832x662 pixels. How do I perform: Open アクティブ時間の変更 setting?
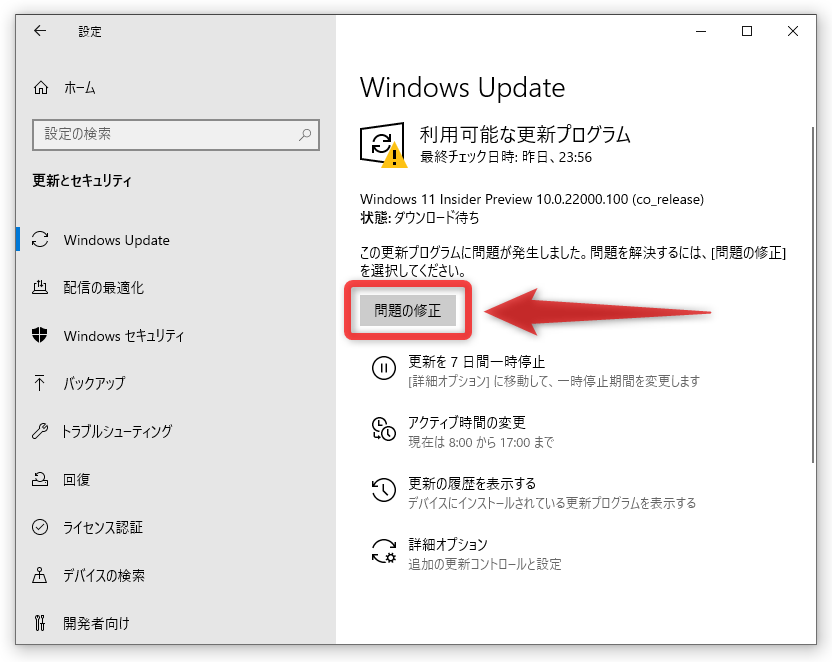[x=466, y=422]
